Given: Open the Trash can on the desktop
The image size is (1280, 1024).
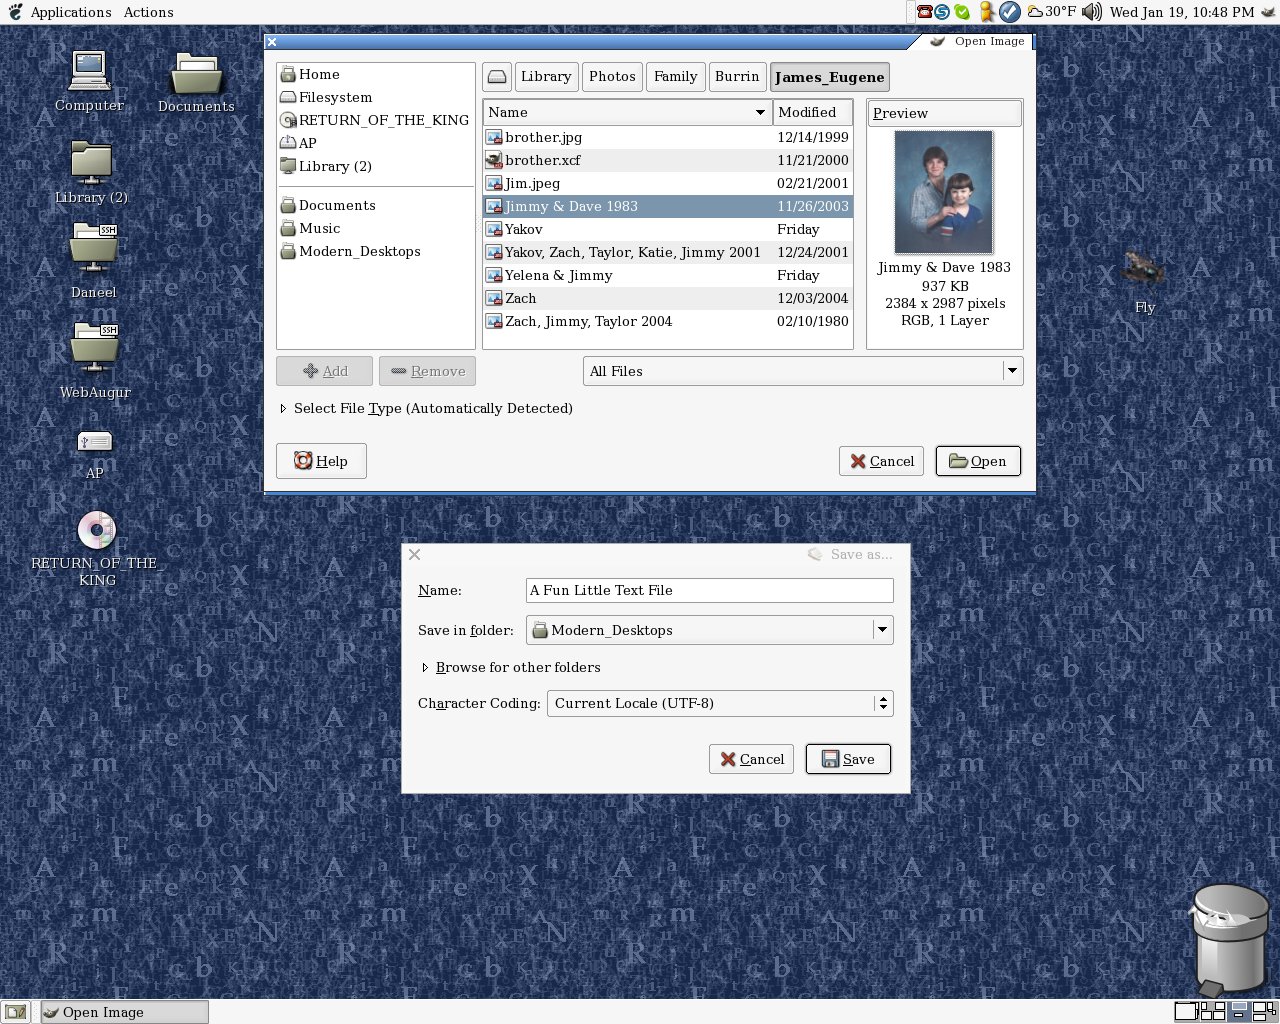Looking at the screenshot, I should point(1229,938).
